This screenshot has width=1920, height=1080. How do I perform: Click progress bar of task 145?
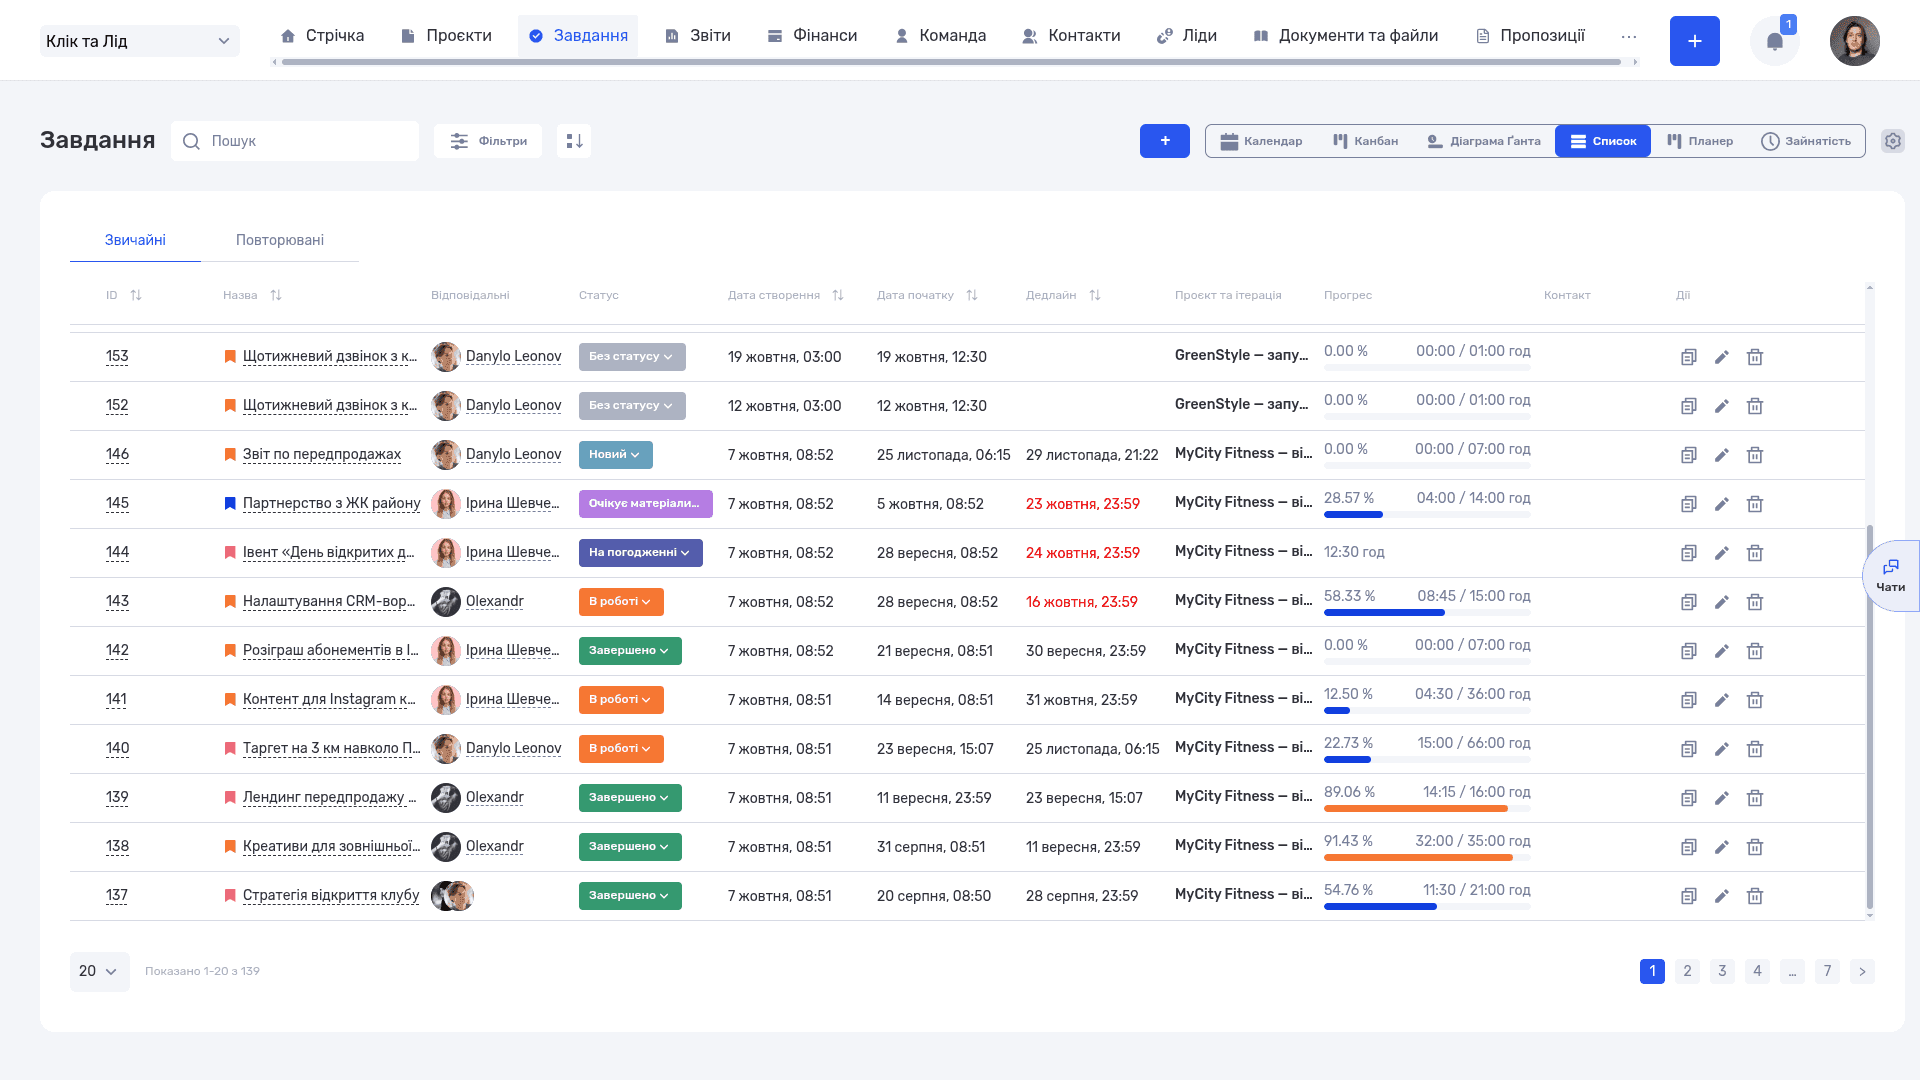[1427, 515]
